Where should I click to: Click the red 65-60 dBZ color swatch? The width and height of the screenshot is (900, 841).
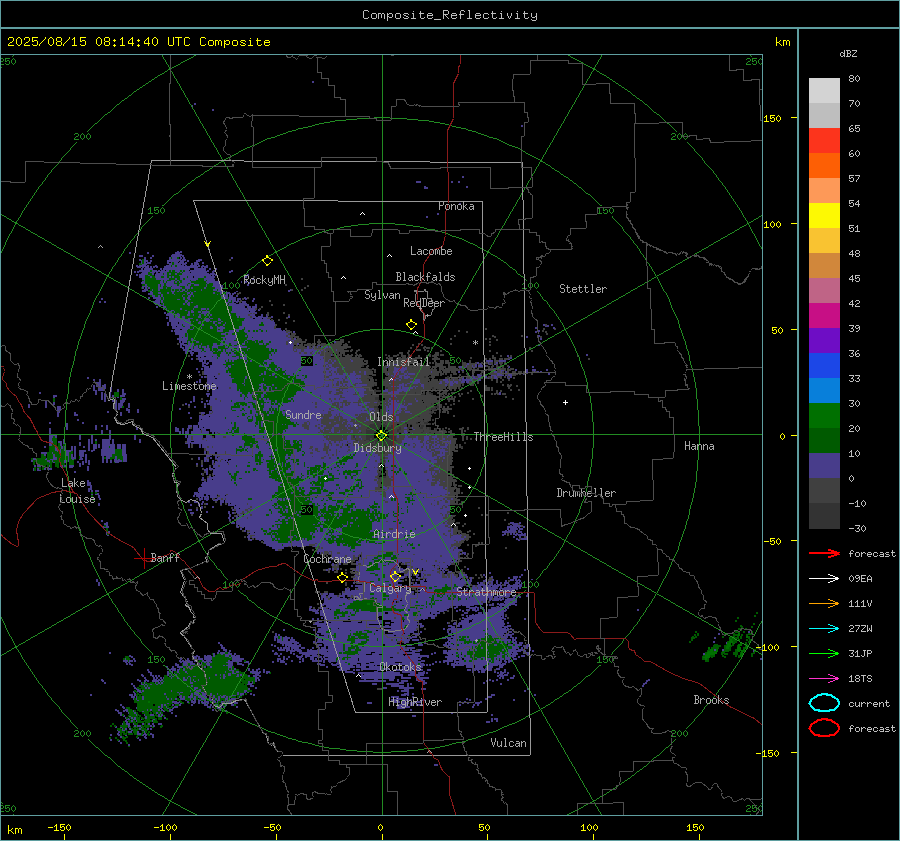point(824,141)
